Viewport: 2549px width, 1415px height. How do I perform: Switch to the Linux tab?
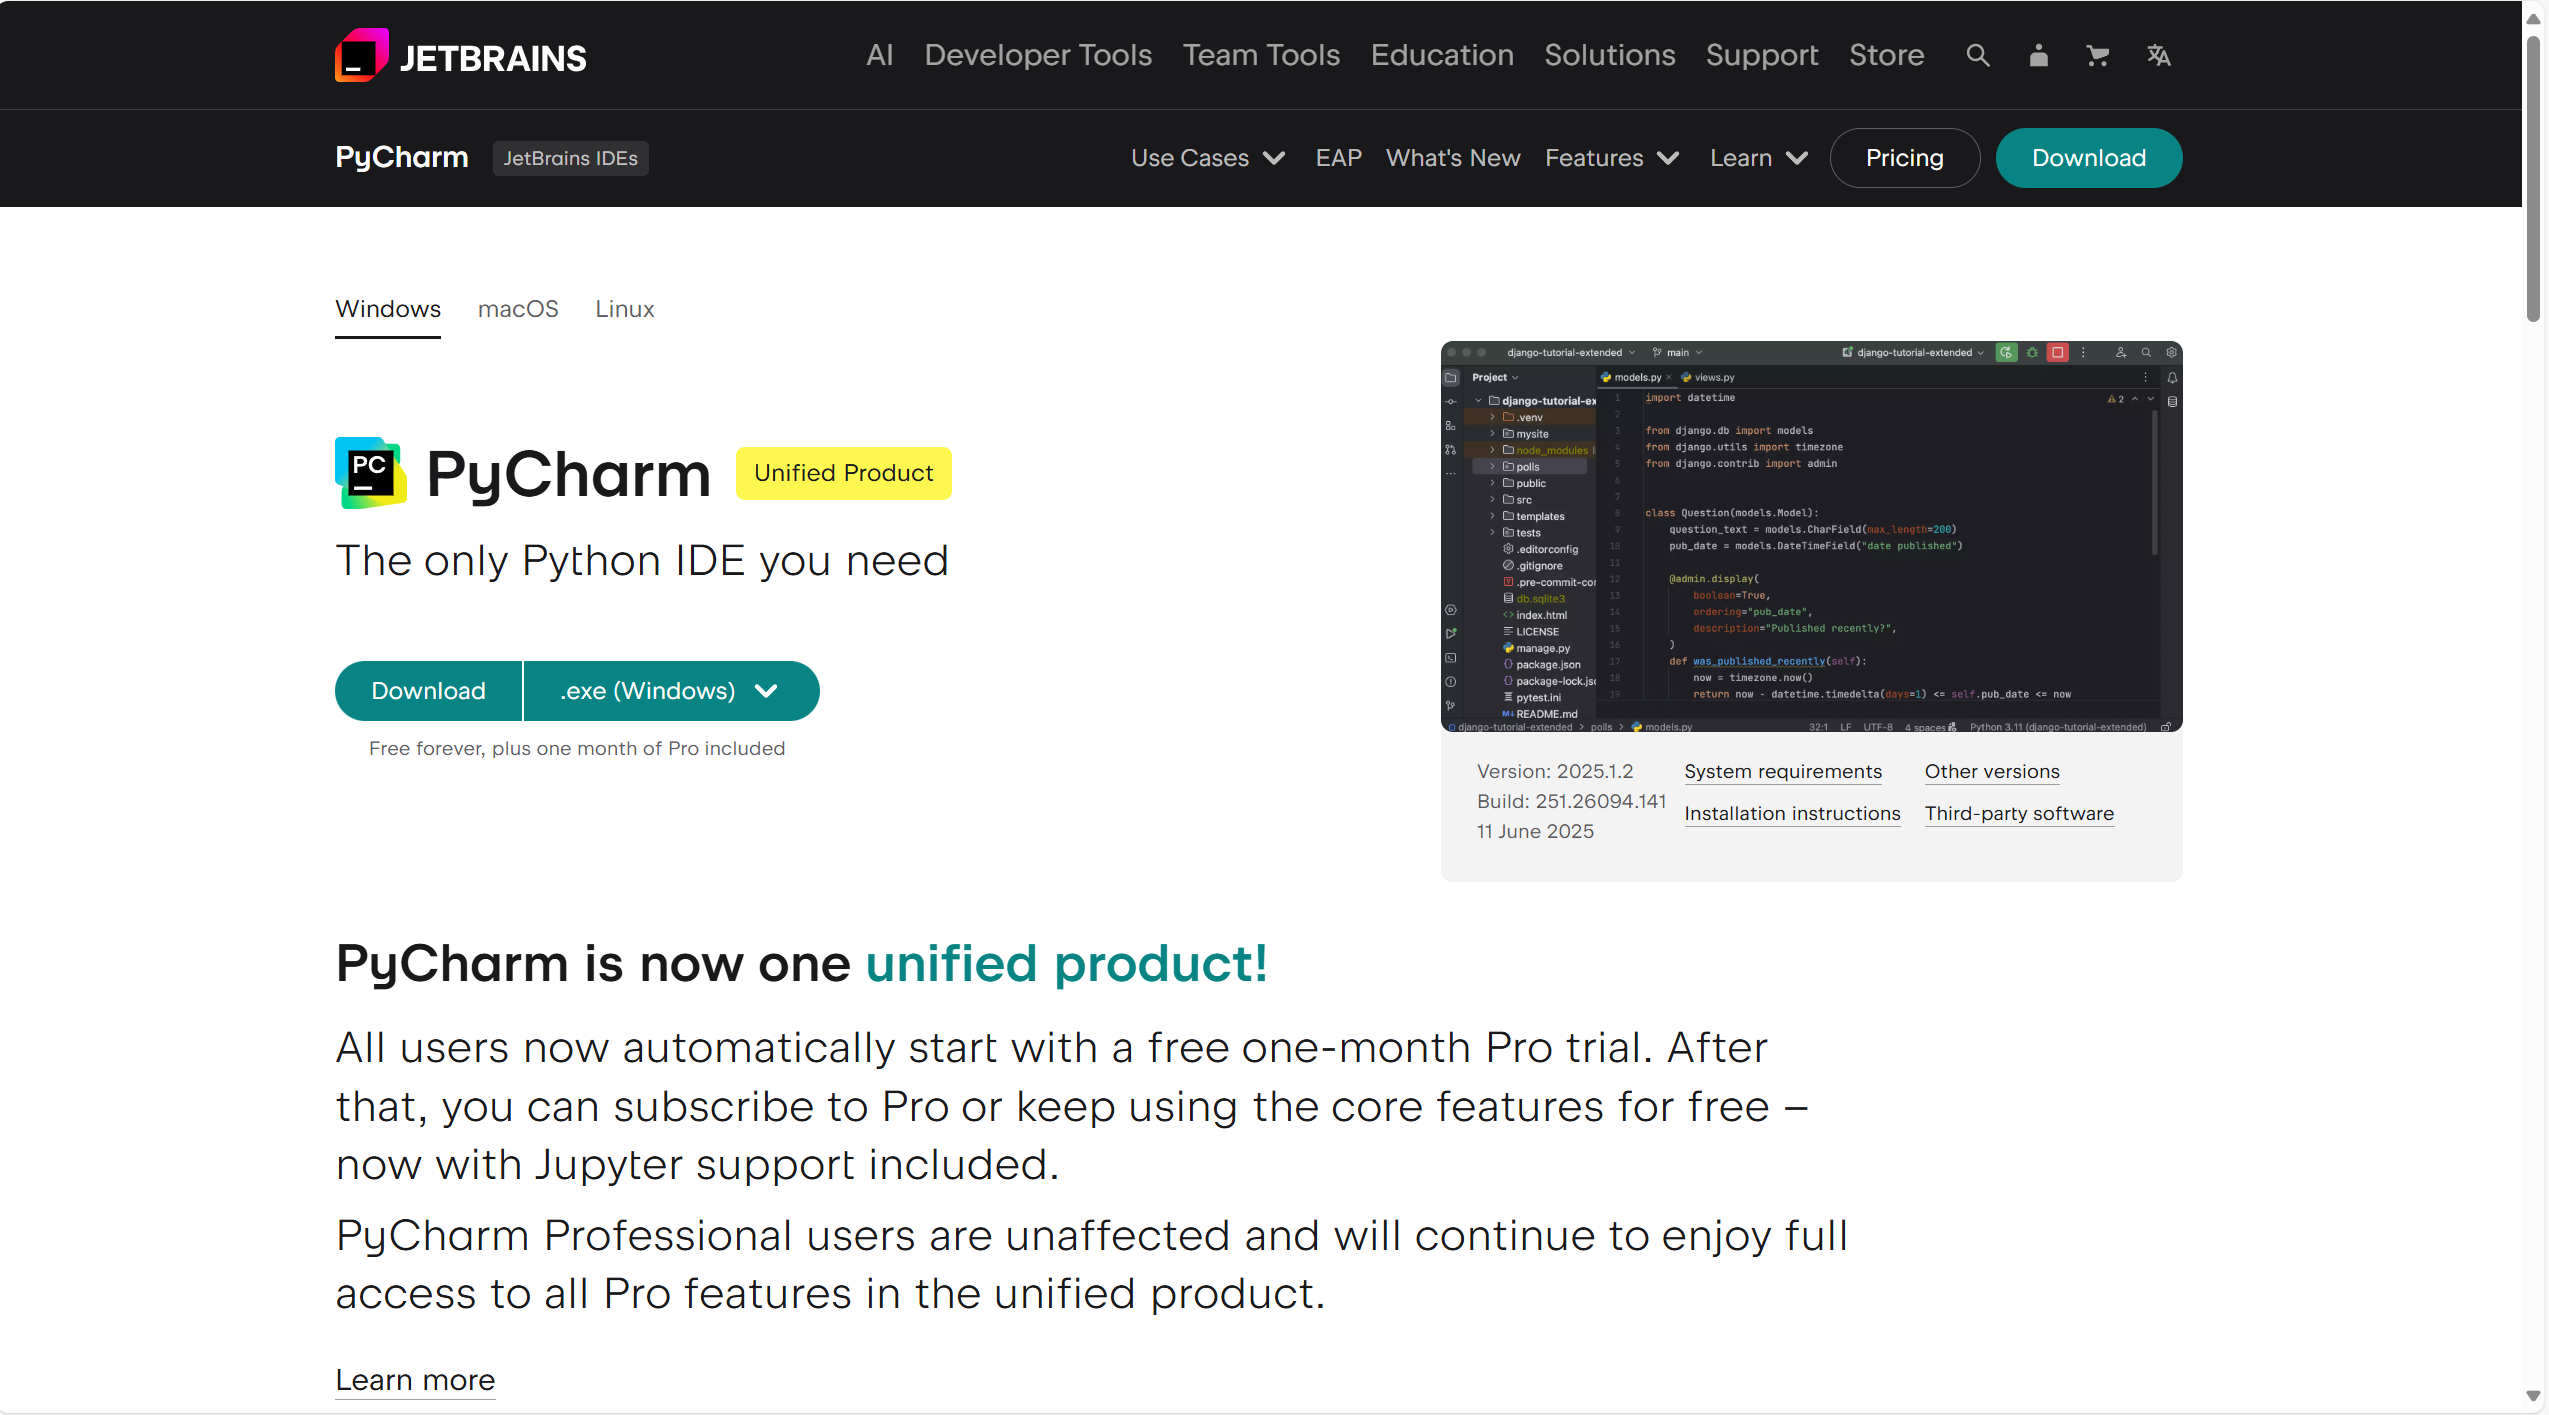click(x=625, y=309)
